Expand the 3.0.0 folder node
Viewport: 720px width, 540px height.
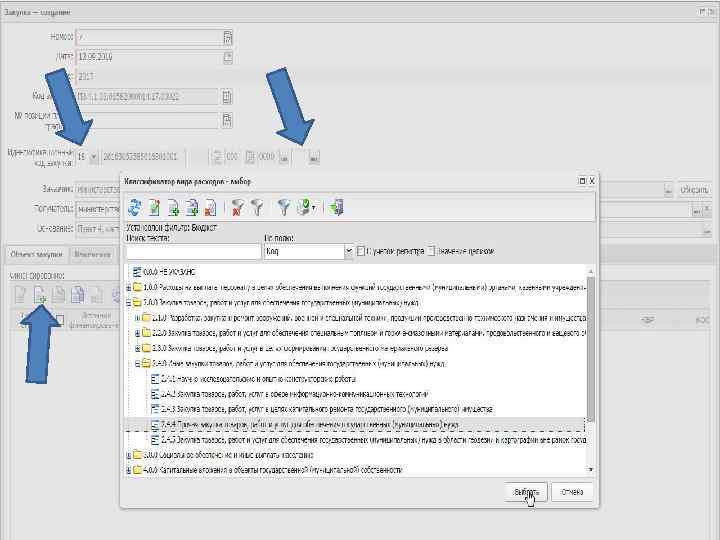pos(129,456)
